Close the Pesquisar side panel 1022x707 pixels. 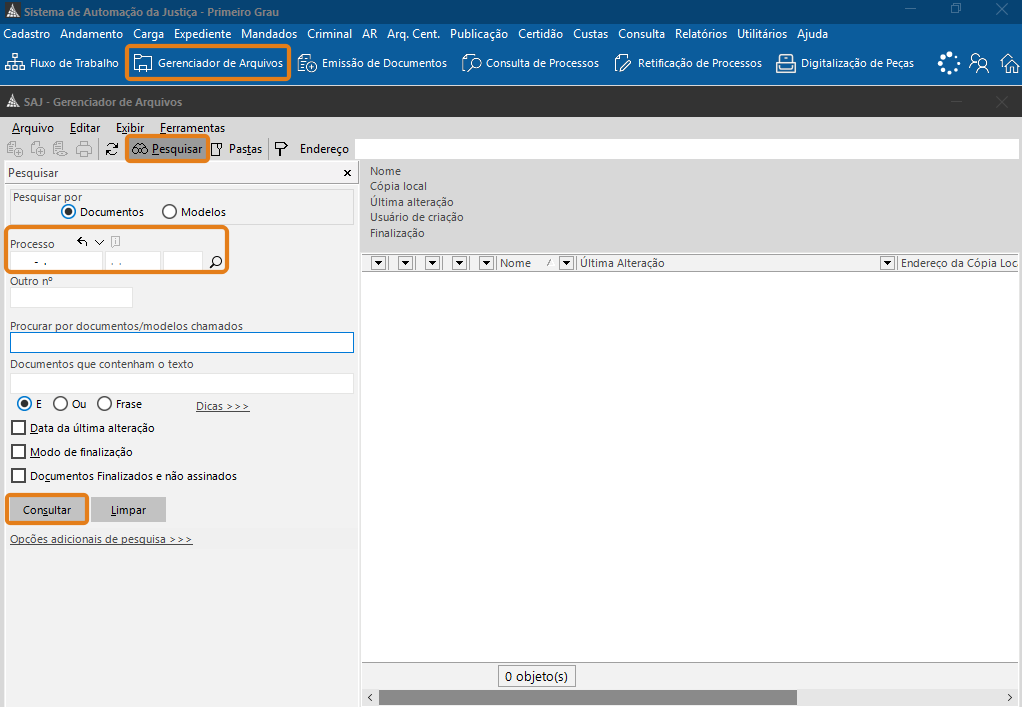(x=347, y=173)
